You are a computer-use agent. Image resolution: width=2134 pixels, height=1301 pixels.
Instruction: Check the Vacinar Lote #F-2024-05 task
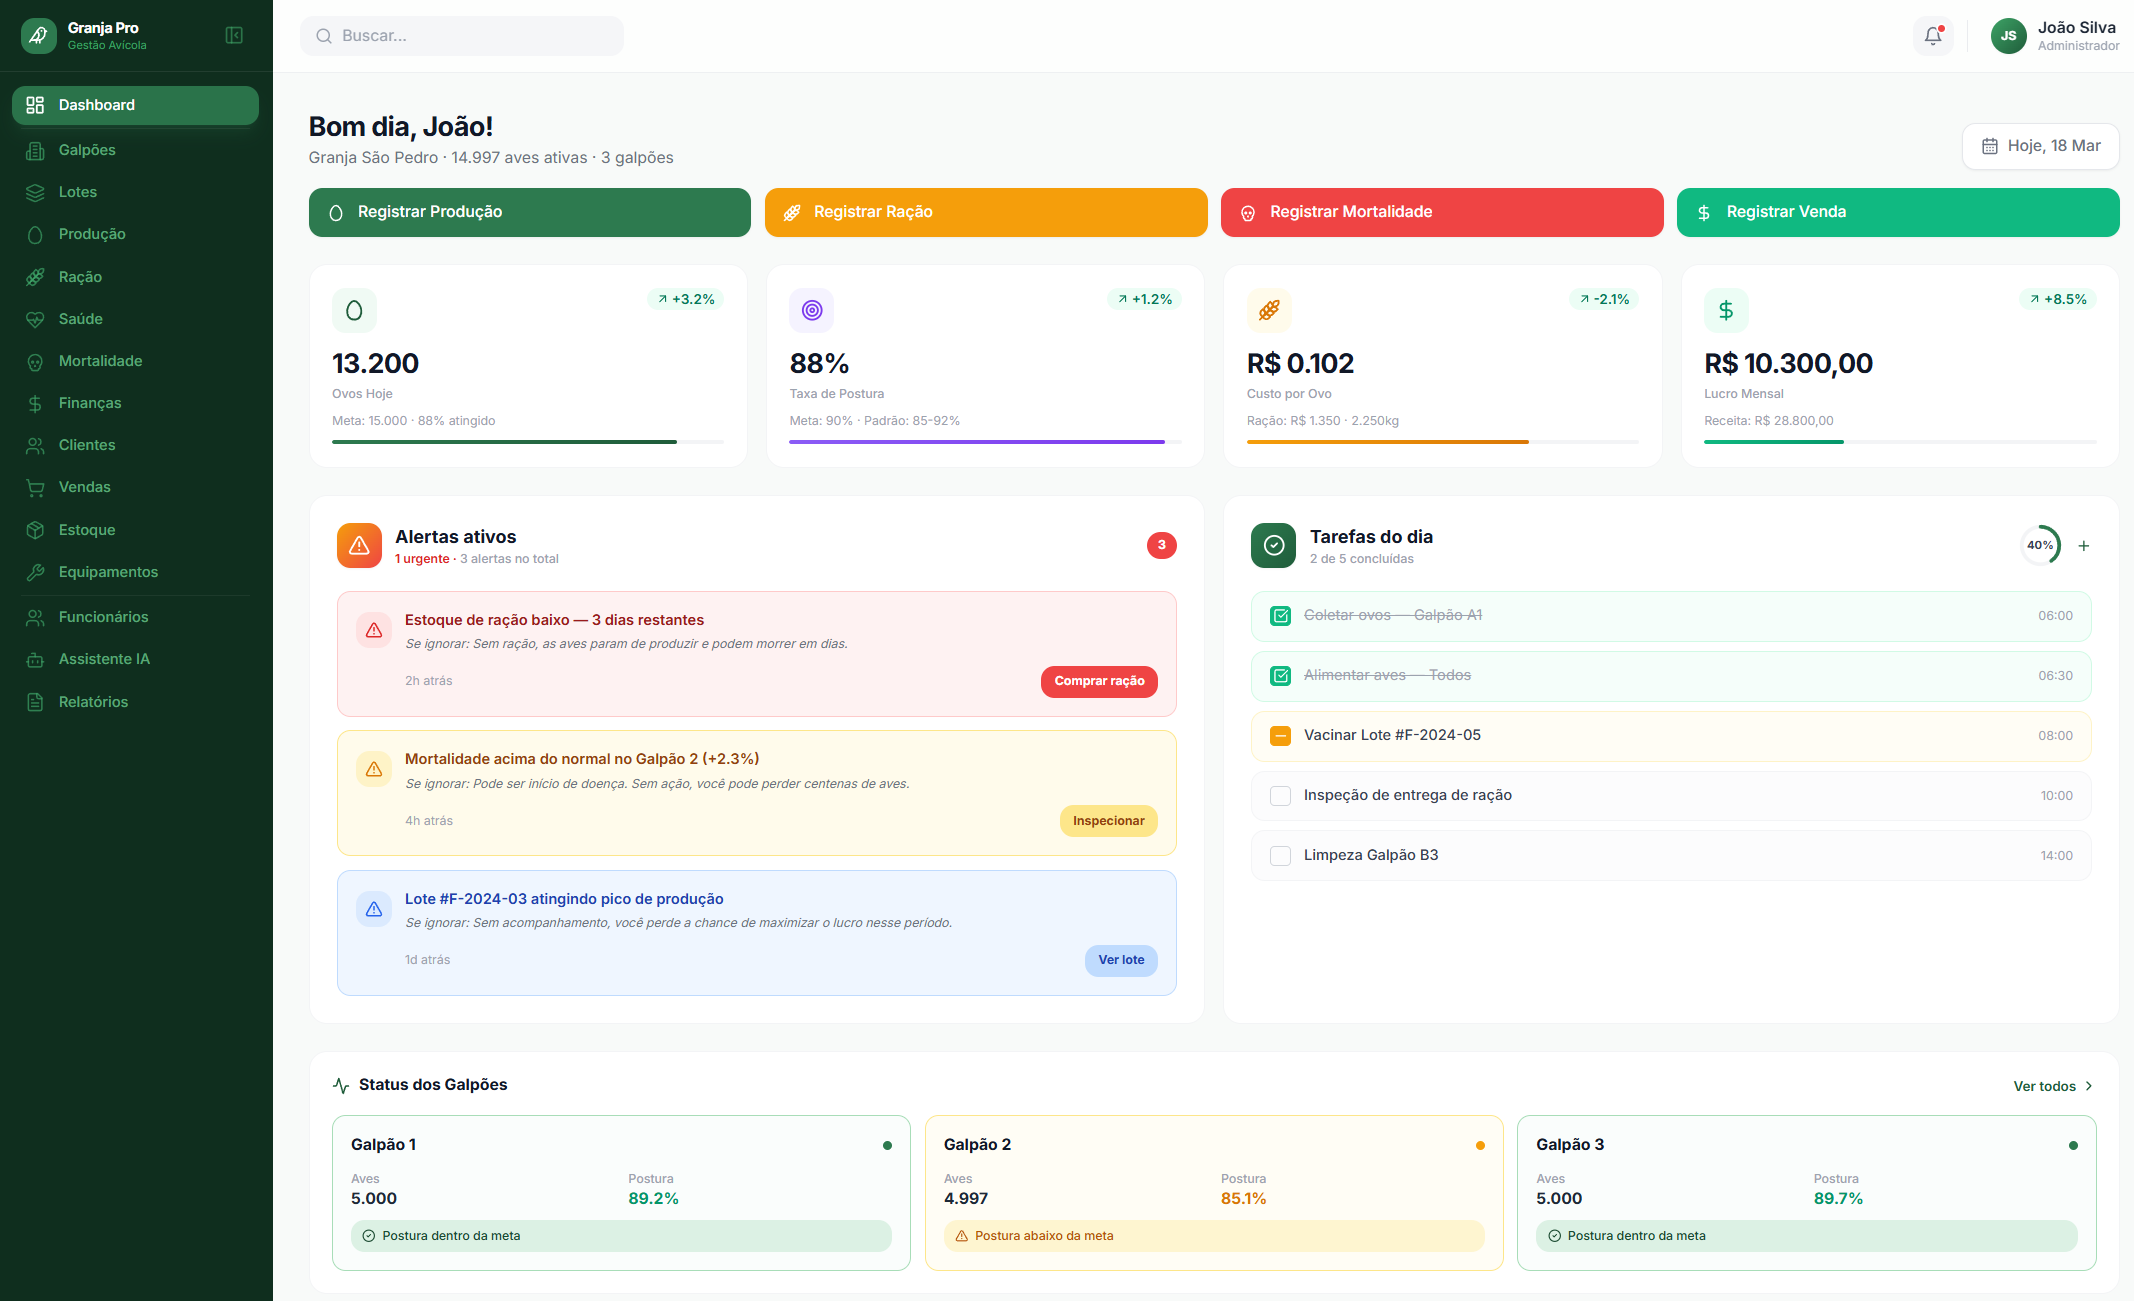[1280, 735]
